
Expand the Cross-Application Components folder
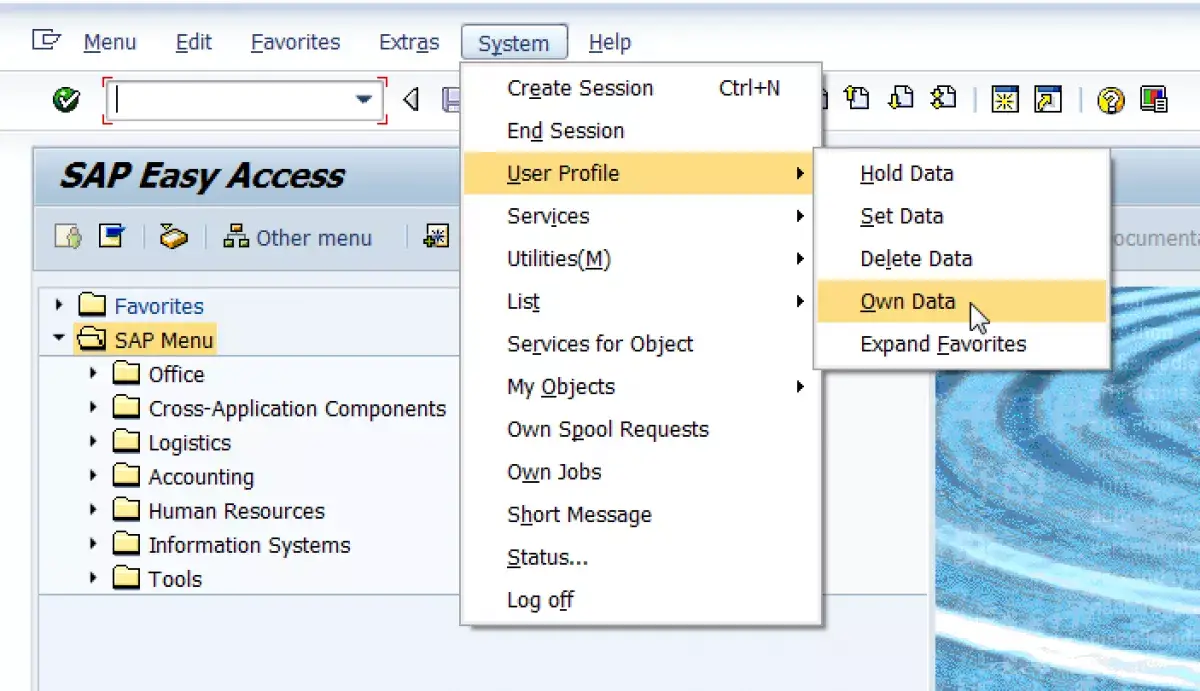[x=94, y=407]
